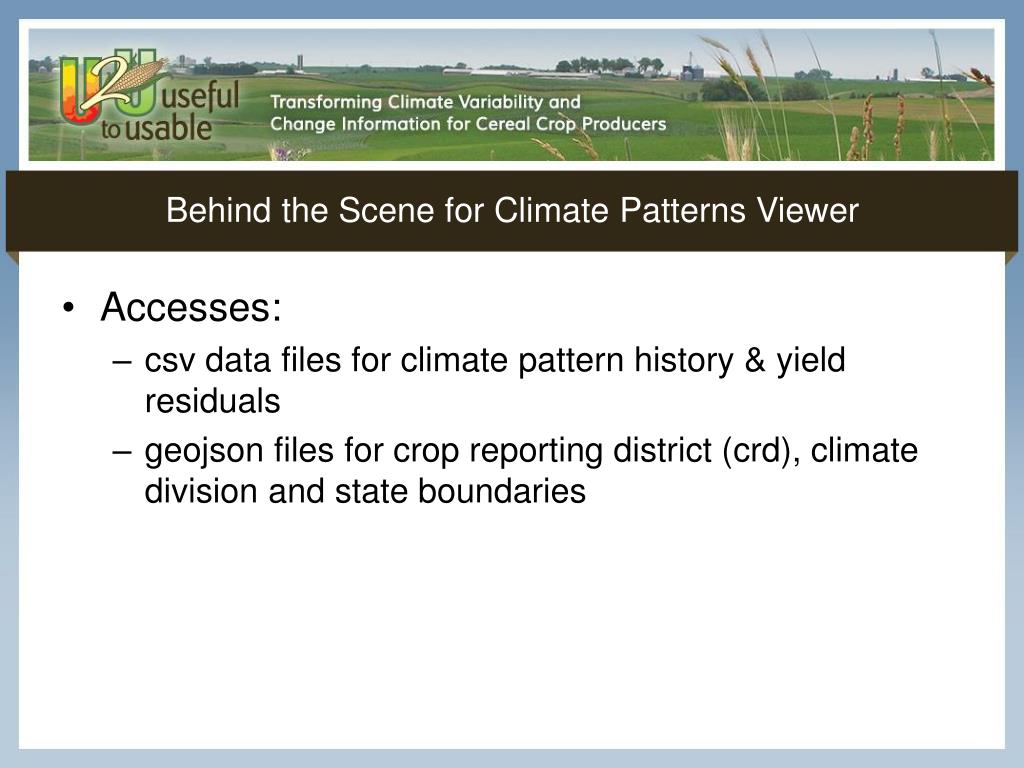Viewport: 1024px width, 768px height.
Task: Click the empty white slide body area
Action: pos(512,627)
